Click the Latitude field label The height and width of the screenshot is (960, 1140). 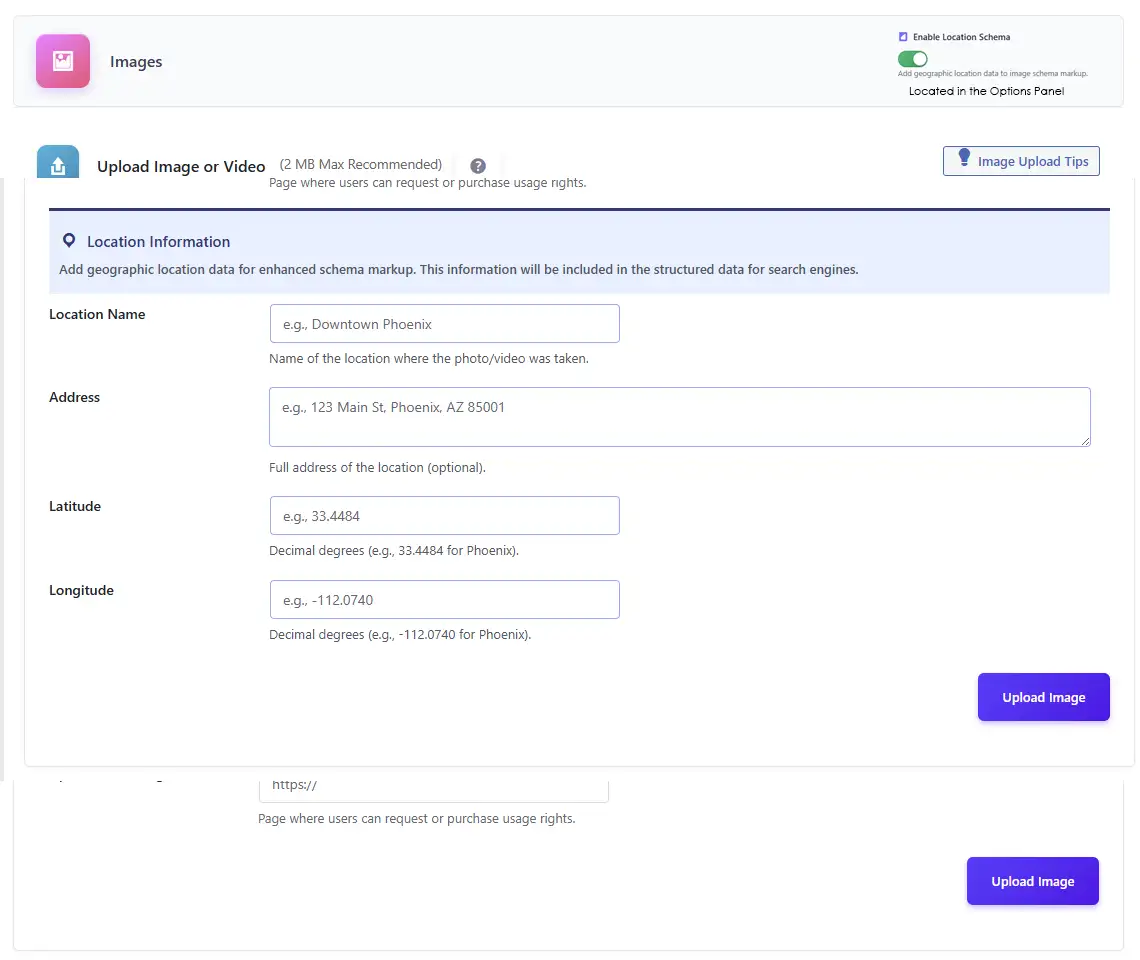pyautogui.click(x=75, y=506)
